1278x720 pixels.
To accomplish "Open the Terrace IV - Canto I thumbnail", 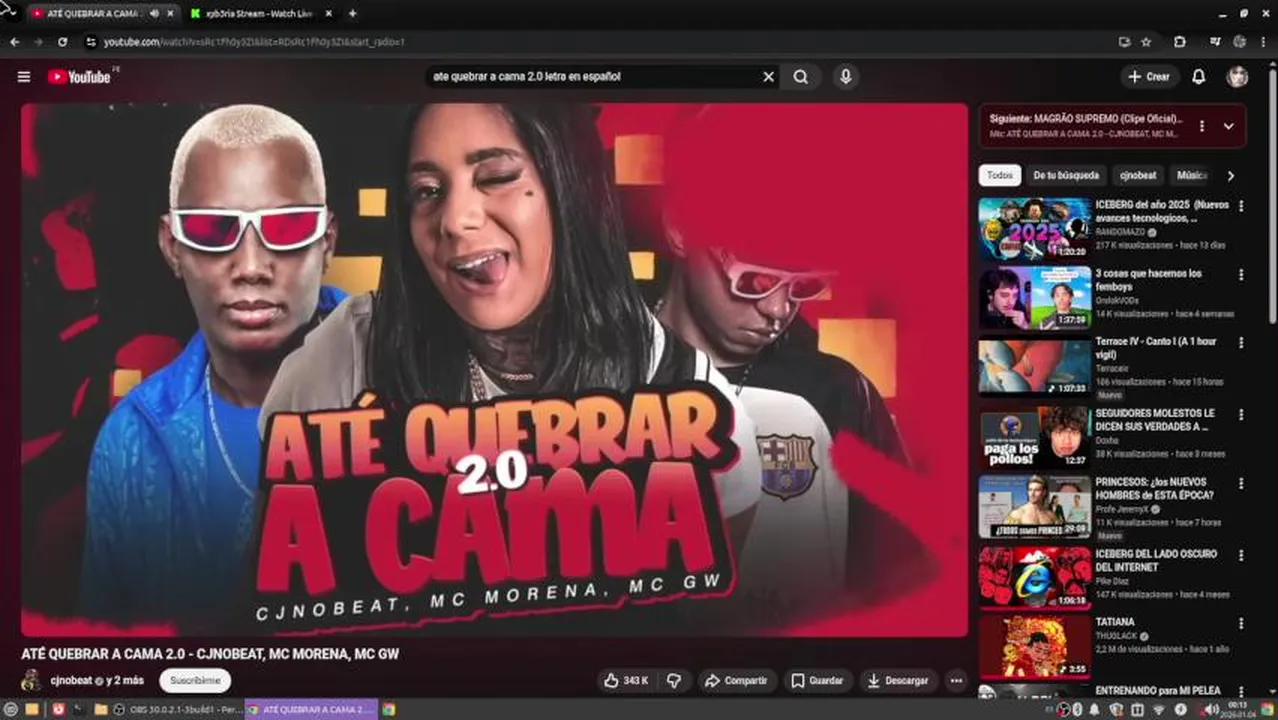I will click(x=1035, y=367).
